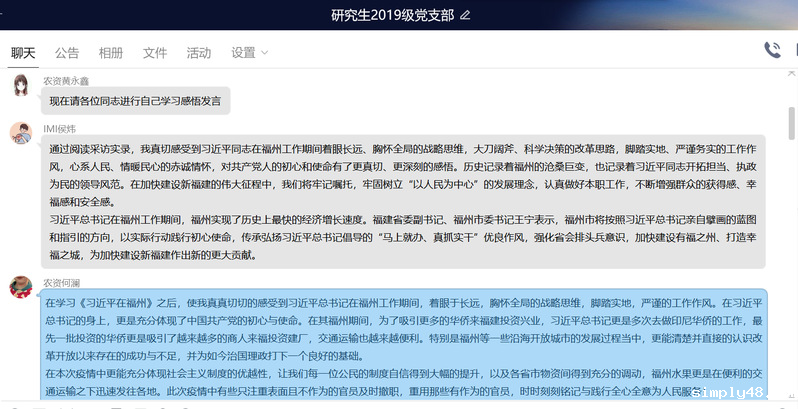The width and height of the screenshot is (798, 409).
Task: Click the sender name 农资黄永鑫
Action: [x=66, y=78]
